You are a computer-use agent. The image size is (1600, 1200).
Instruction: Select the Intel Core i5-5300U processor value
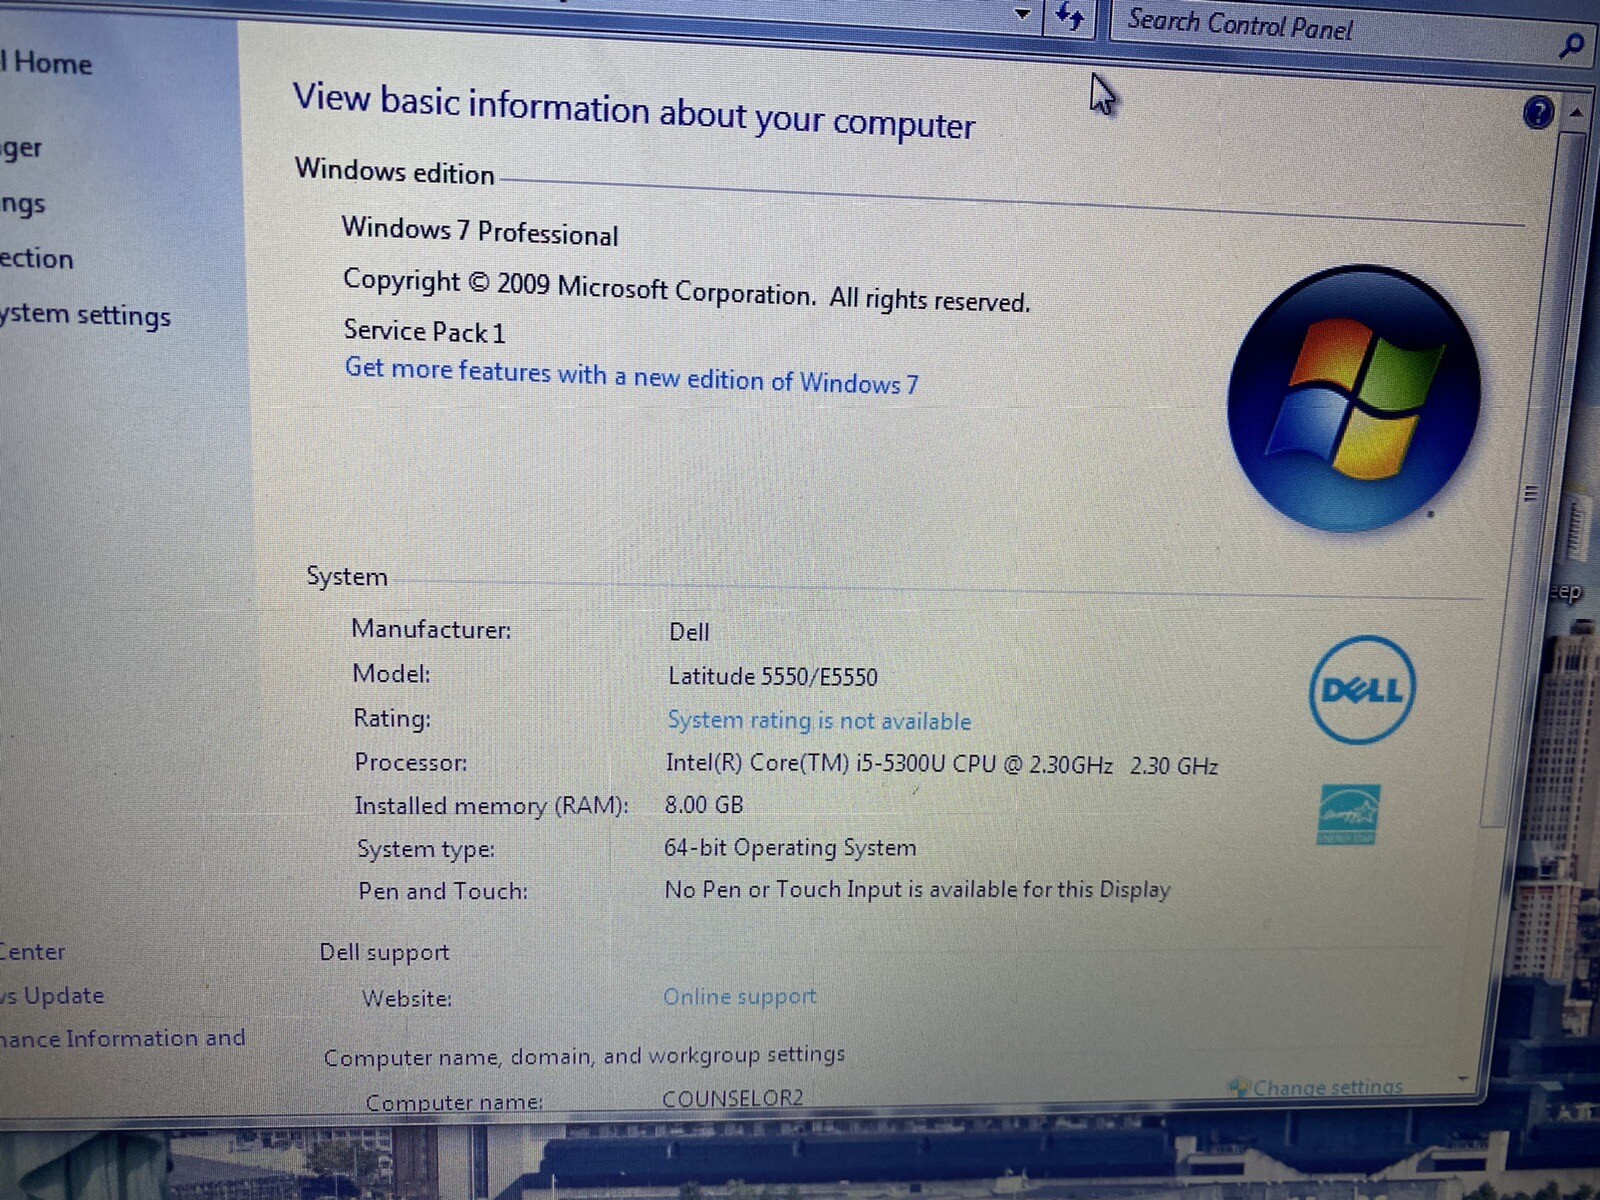(941, 765)
